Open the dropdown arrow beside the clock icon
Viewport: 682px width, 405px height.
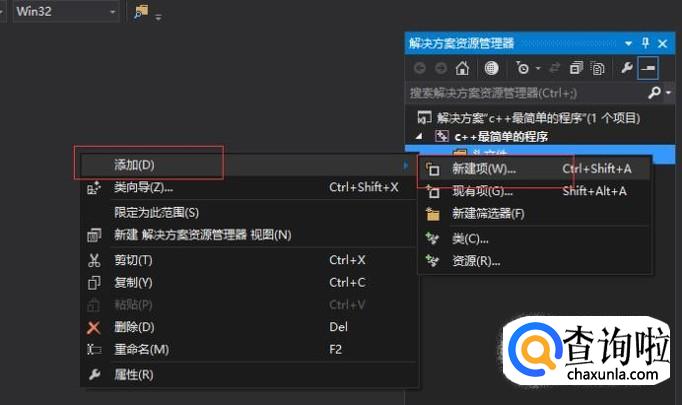(538, 68)
